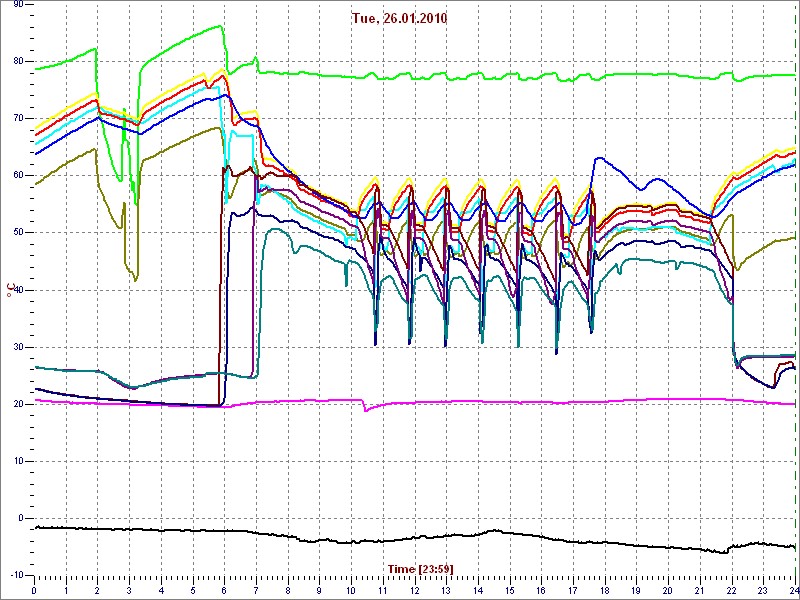Screen dimensions: 800x600
Task: Click hour '15' on the time axis
Action: (510, 589)
